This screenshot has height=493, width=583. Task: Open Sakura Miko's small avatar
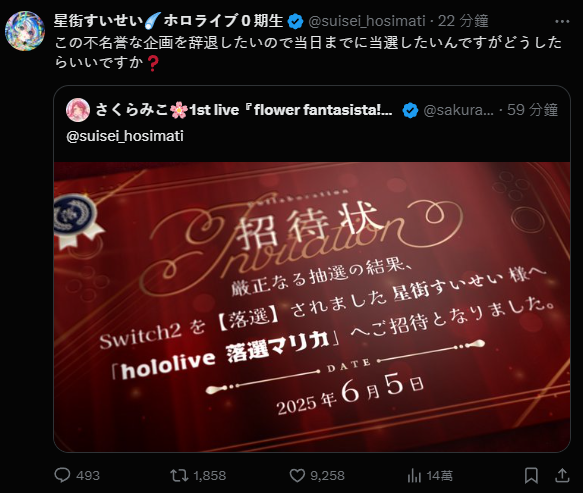coord(78,110)
